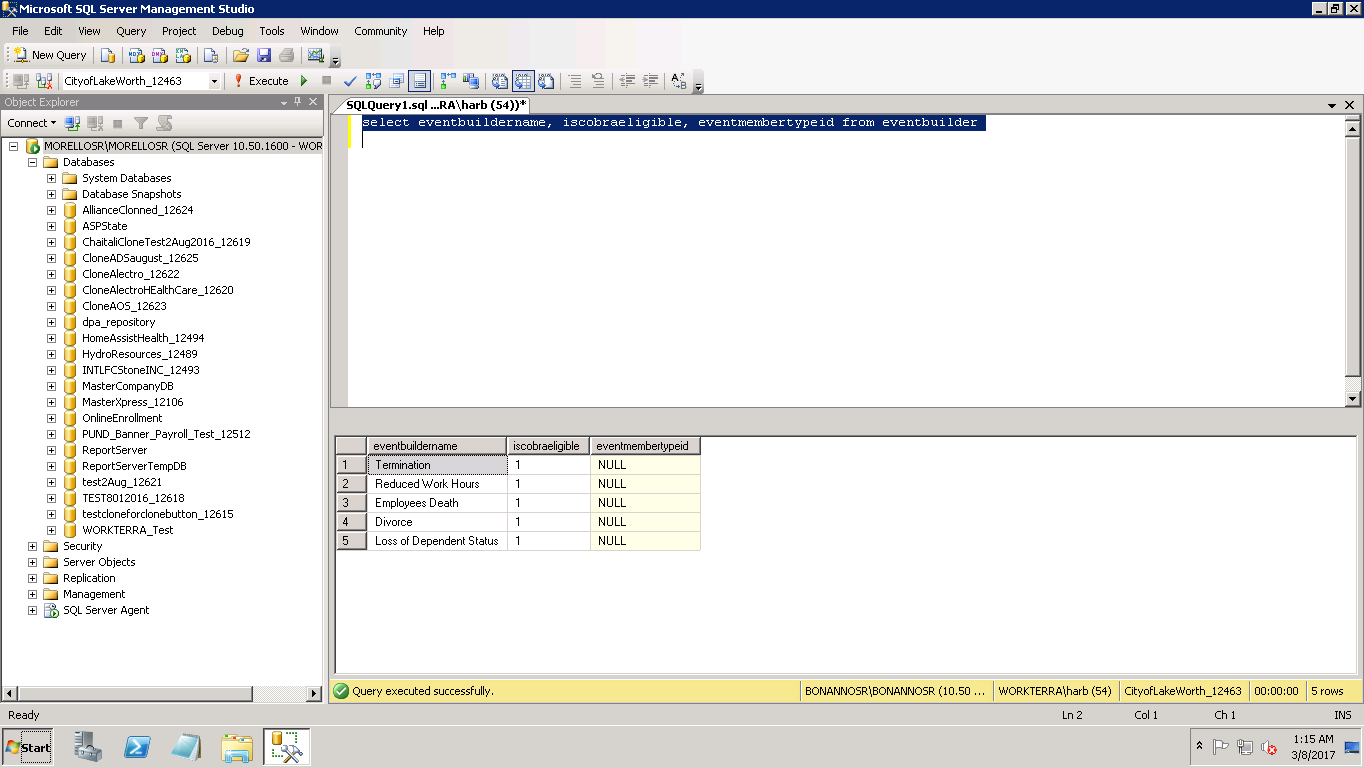Collapse the Databases folder
Screen dimensions: 1364x768
[x=32, y=162]
